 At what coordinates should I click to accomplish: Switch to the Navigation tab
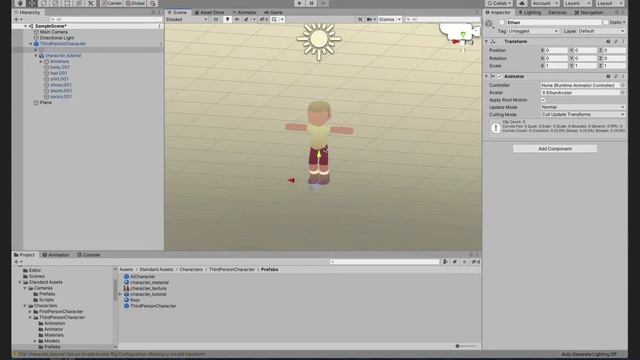589,13
